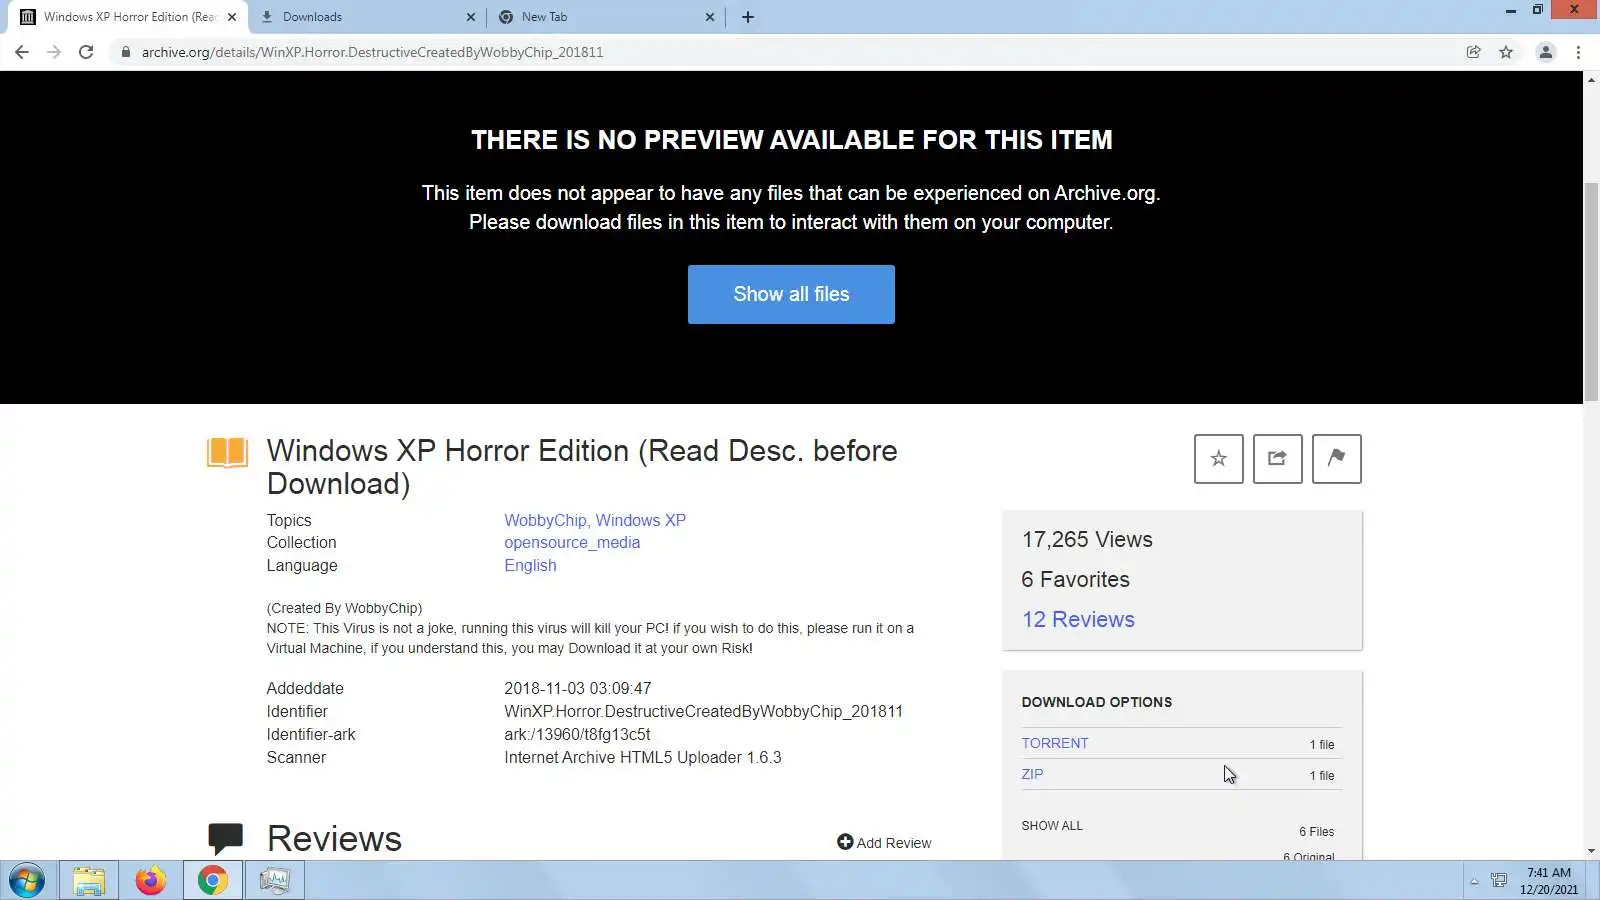Open the Windows XP topic link
The width and height of the screenshot is (1600, 900).
click(641, 520)
